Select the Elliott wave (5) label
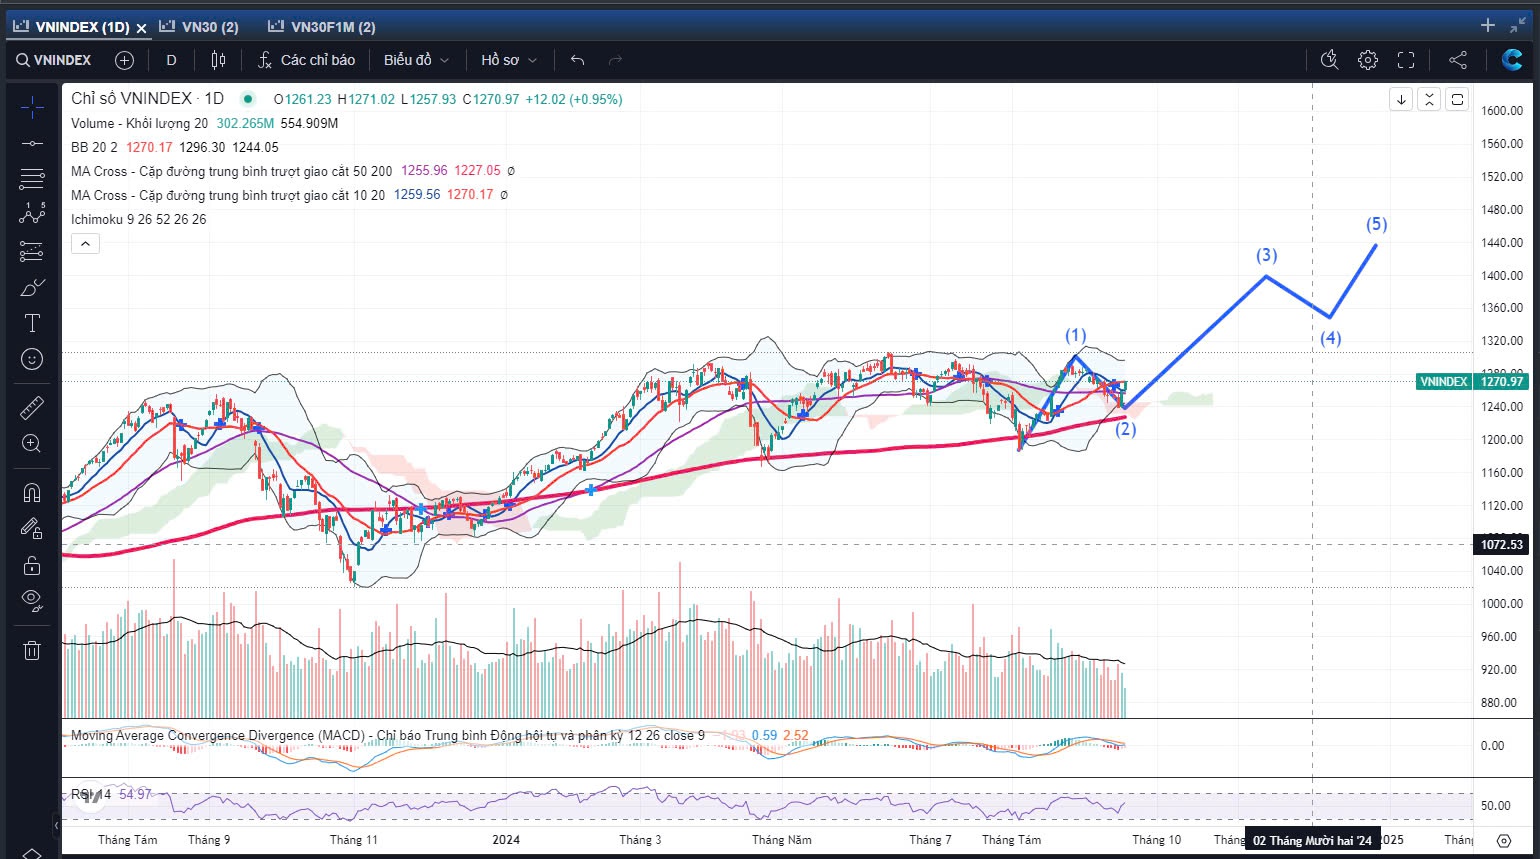 pos(1376,225)
